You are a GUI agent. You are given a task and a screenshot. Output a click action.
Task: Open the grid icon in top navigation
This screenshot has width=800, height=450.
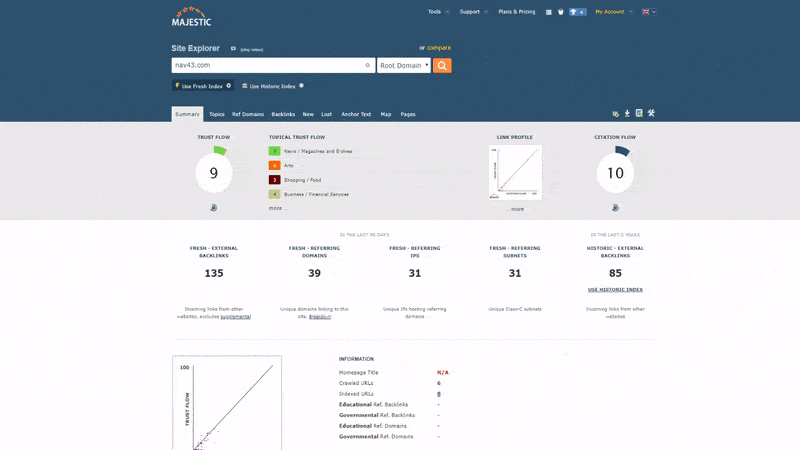[x=548, y=12]
